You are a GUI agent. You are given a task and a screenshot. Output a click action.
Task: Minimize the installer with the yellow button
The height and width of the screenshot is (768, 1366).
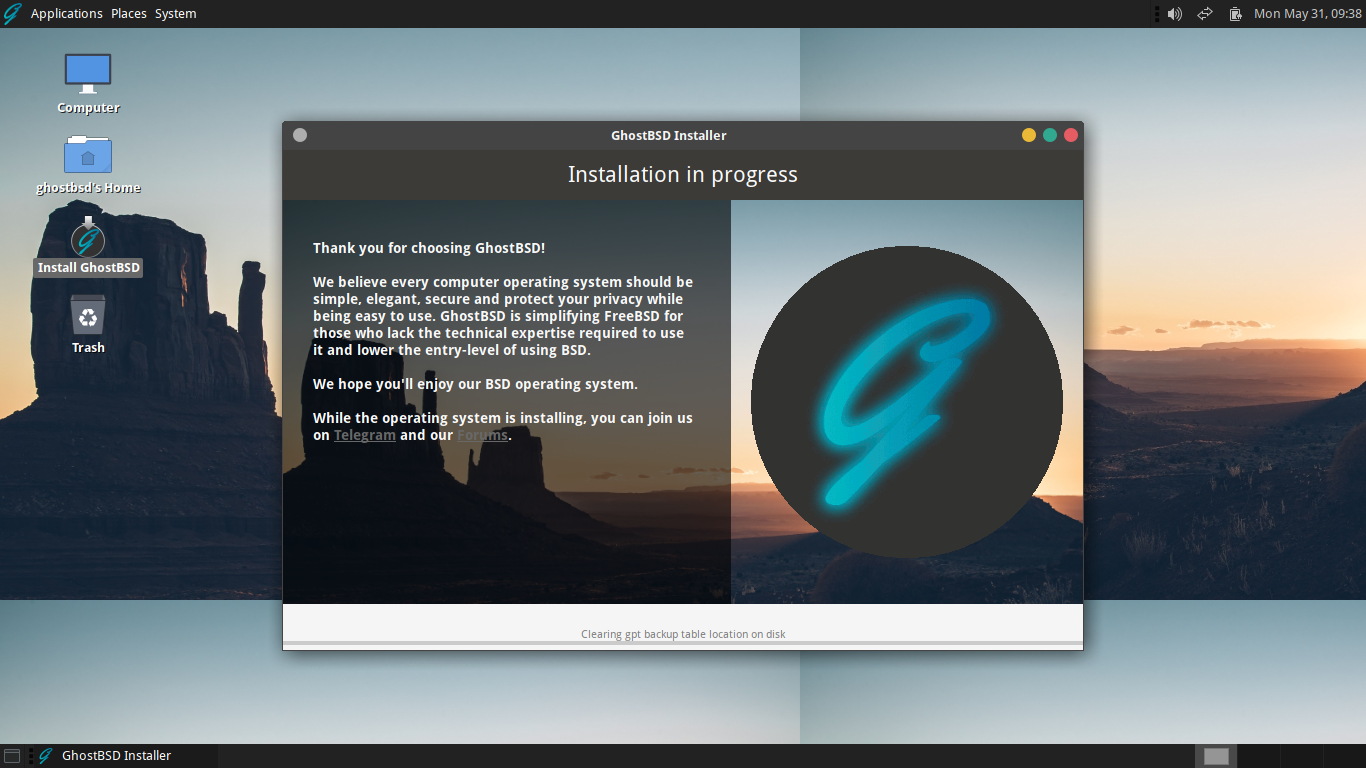1029,135
